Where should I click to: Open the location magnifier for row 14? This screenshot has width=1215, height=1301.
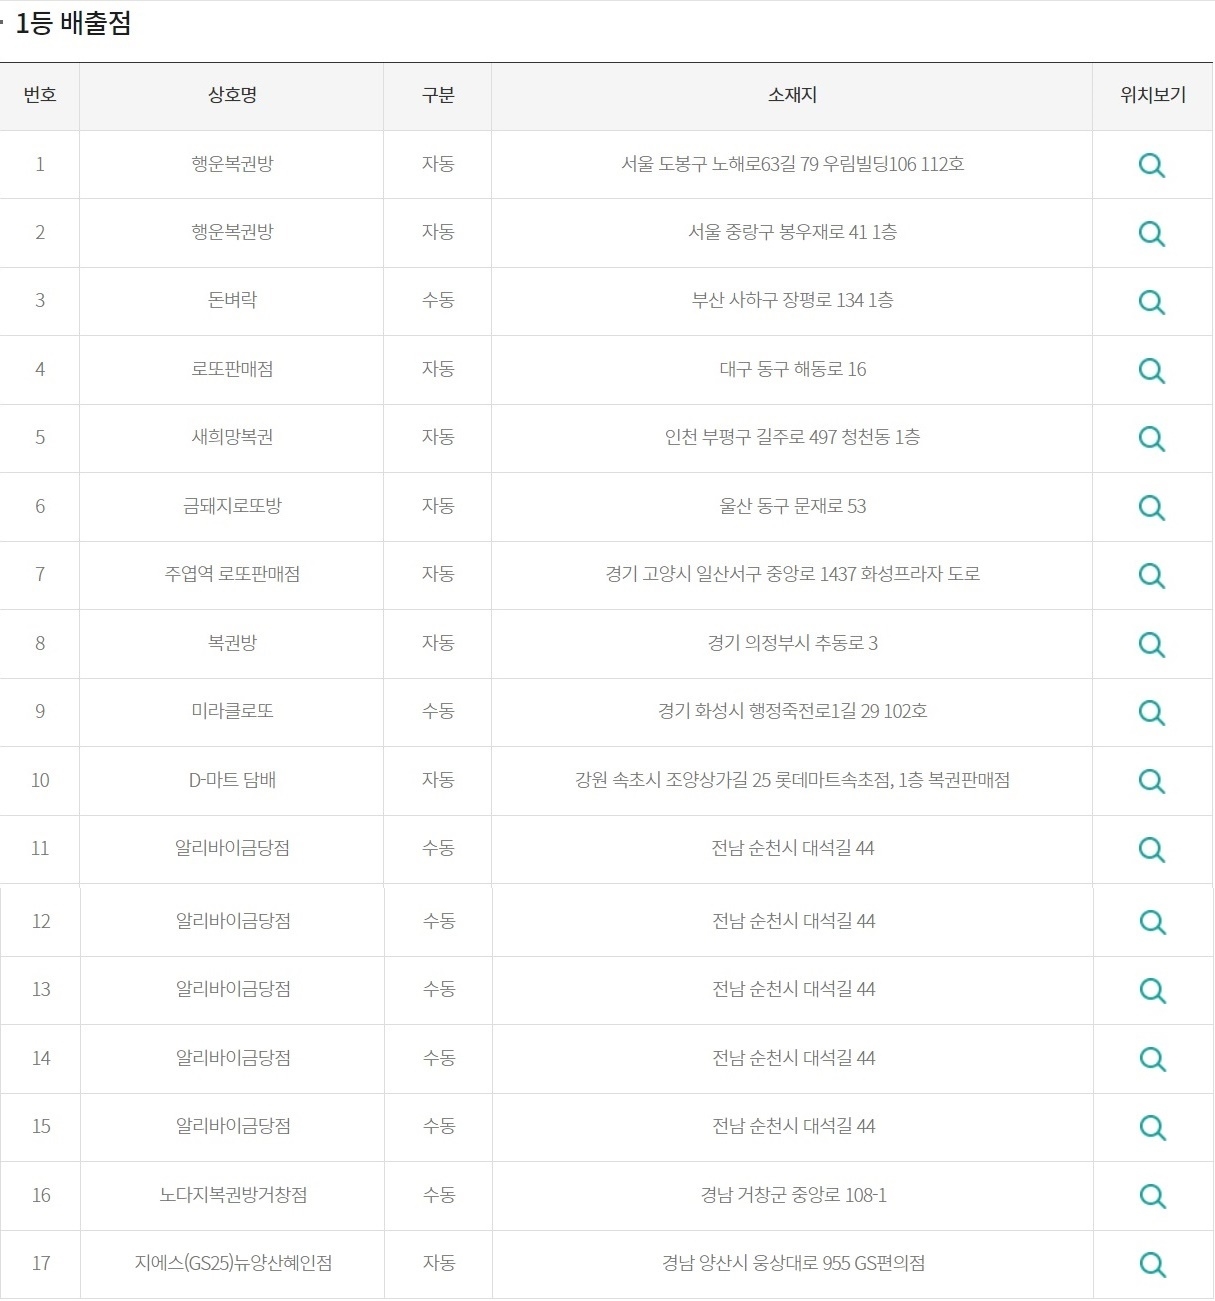click(1153, 1059)
